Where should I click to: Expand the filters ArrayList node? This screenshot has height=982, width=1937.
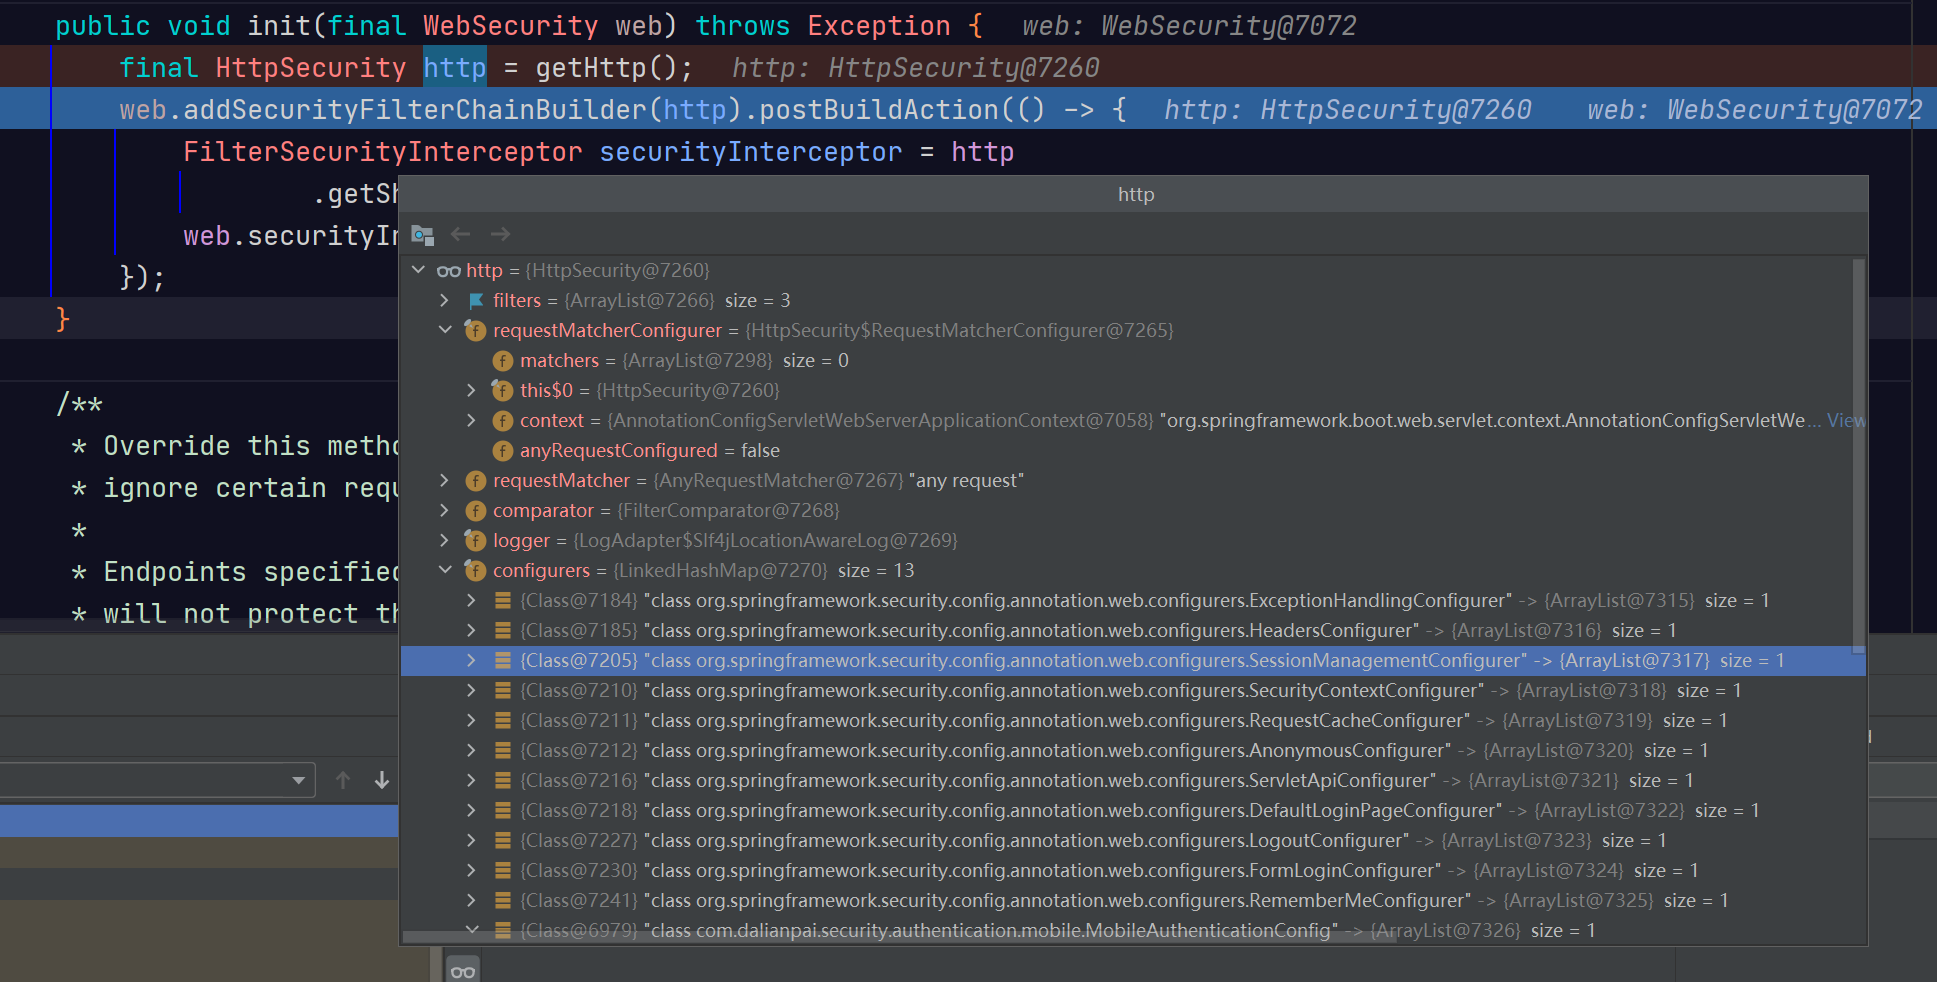(x=445, y=300)
